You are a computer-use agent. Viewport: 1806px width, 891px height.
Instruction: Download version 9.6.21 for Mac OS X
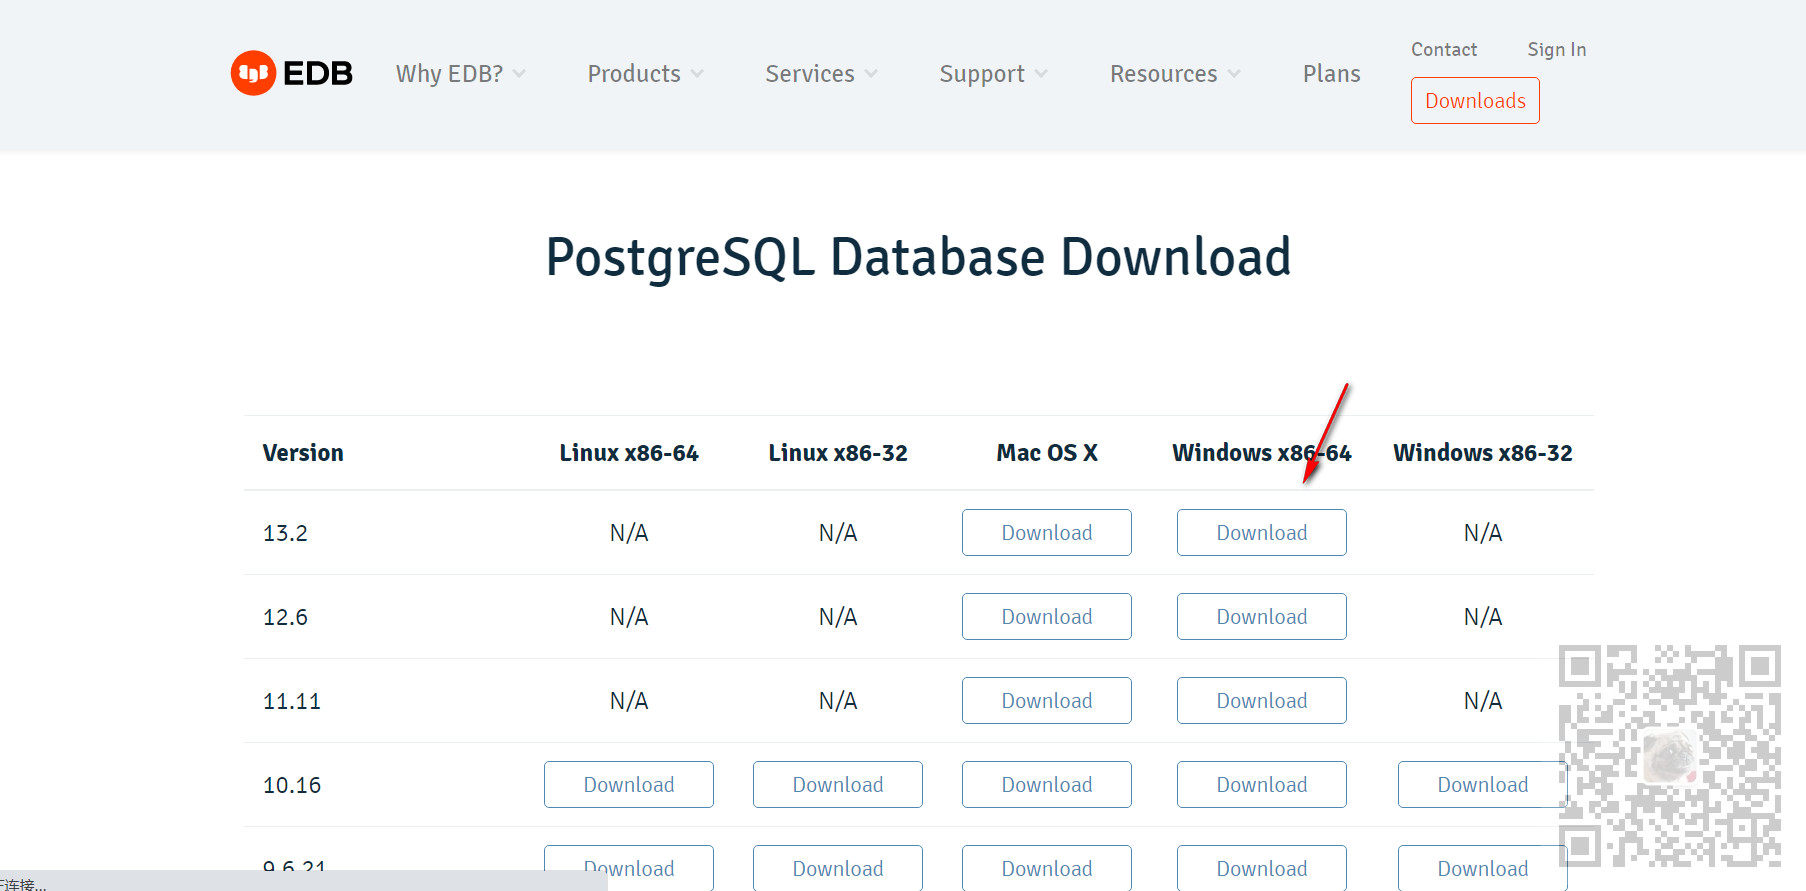click(x=1047, y=868)
